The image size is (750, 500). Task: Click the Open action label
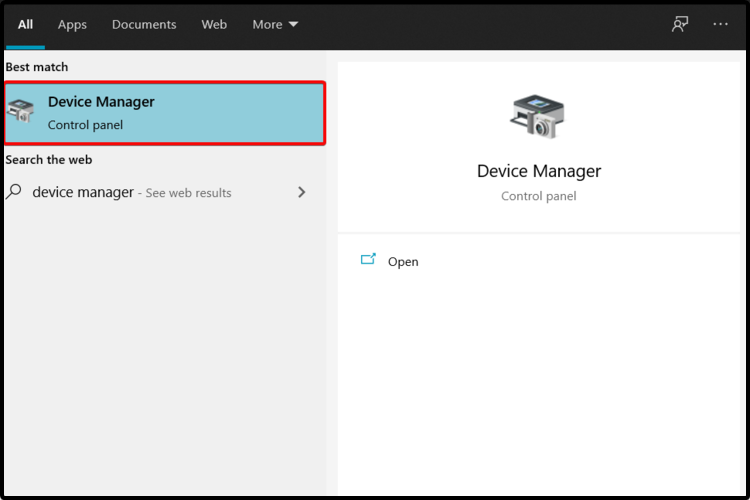(x=403, y=262)
